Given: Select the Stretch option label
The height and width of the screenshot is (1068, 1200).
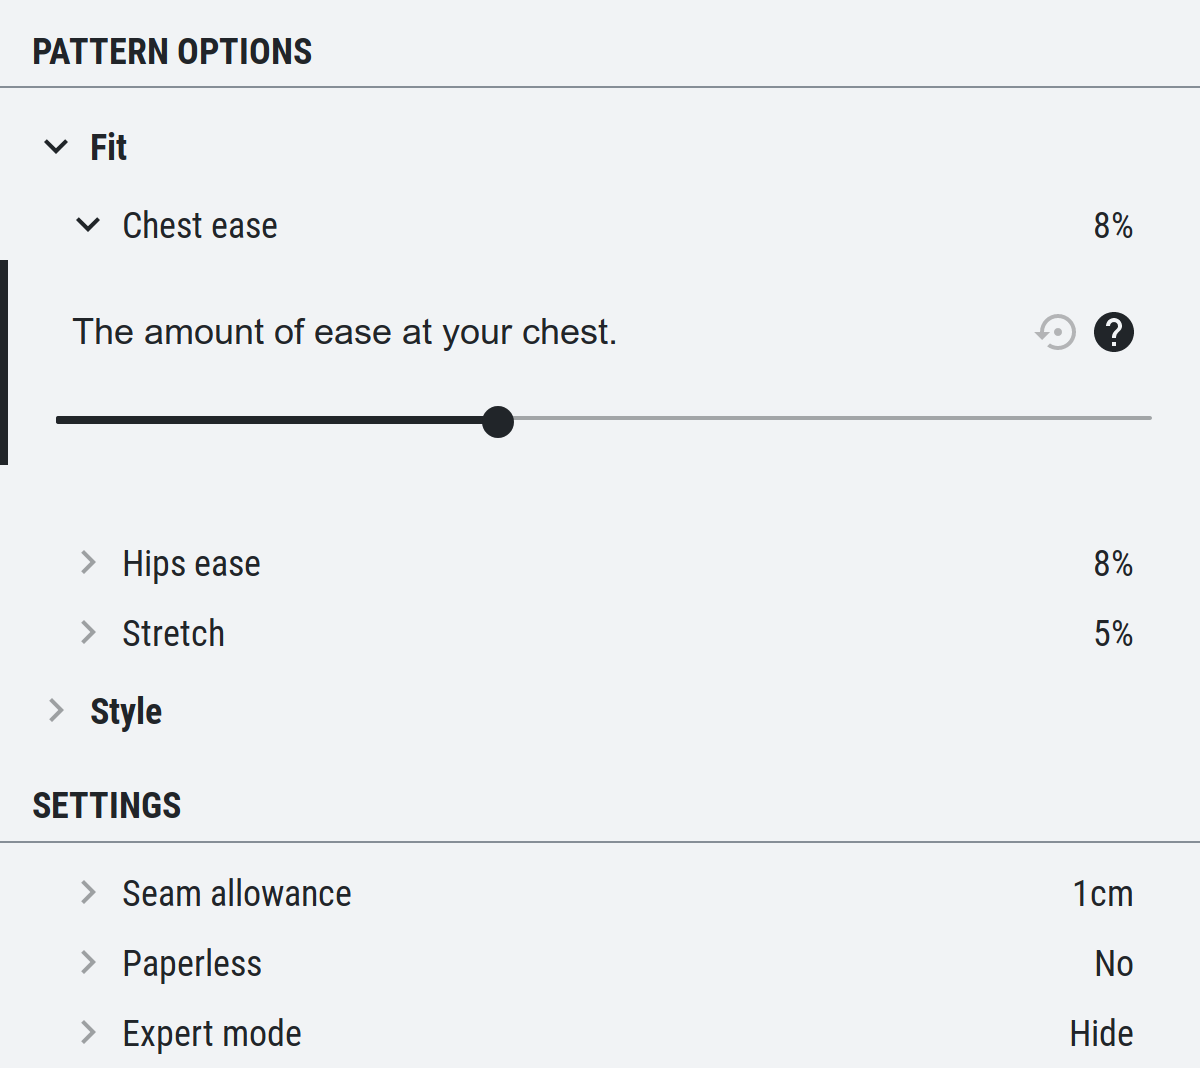Looking at the screenshot, I should coord(173,633).
